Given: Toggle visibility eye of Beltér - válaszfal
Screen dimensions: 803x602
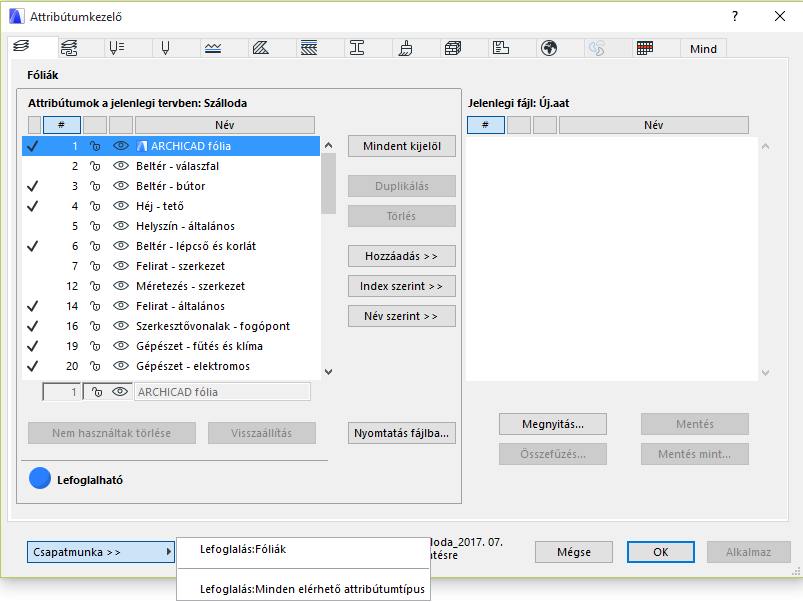Looking at the screenshot, I should tap(120, 166).
